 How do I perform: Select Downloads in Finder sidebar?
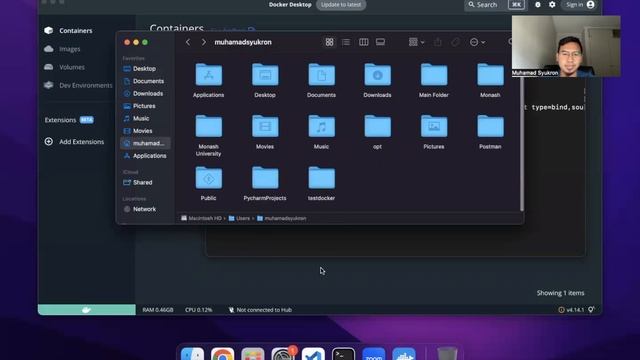pos(145,93)
